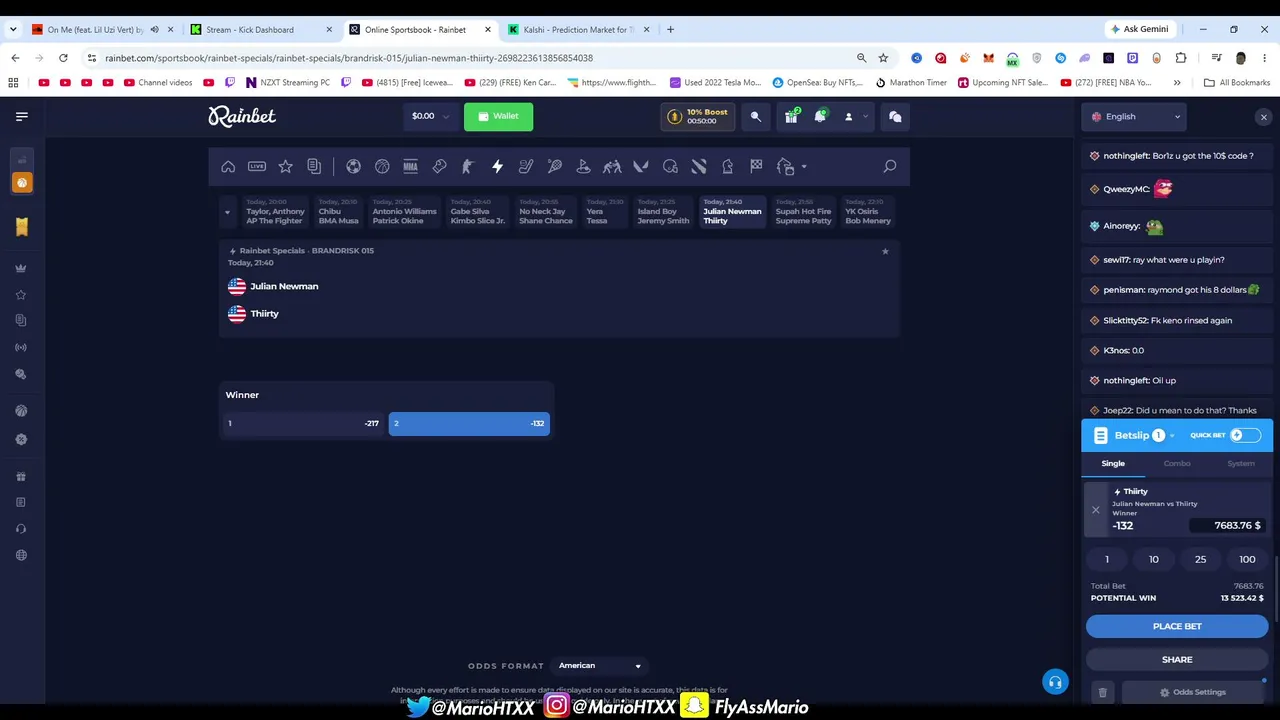Open the green Wallet button
This screenshot has width=1280, height=720.
498,117
